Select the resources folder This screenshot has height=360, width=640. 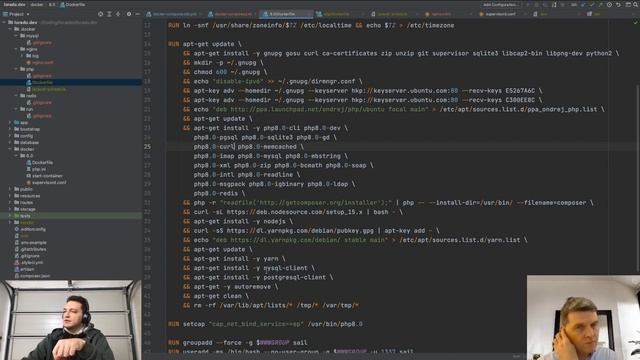tap(27, 196)
